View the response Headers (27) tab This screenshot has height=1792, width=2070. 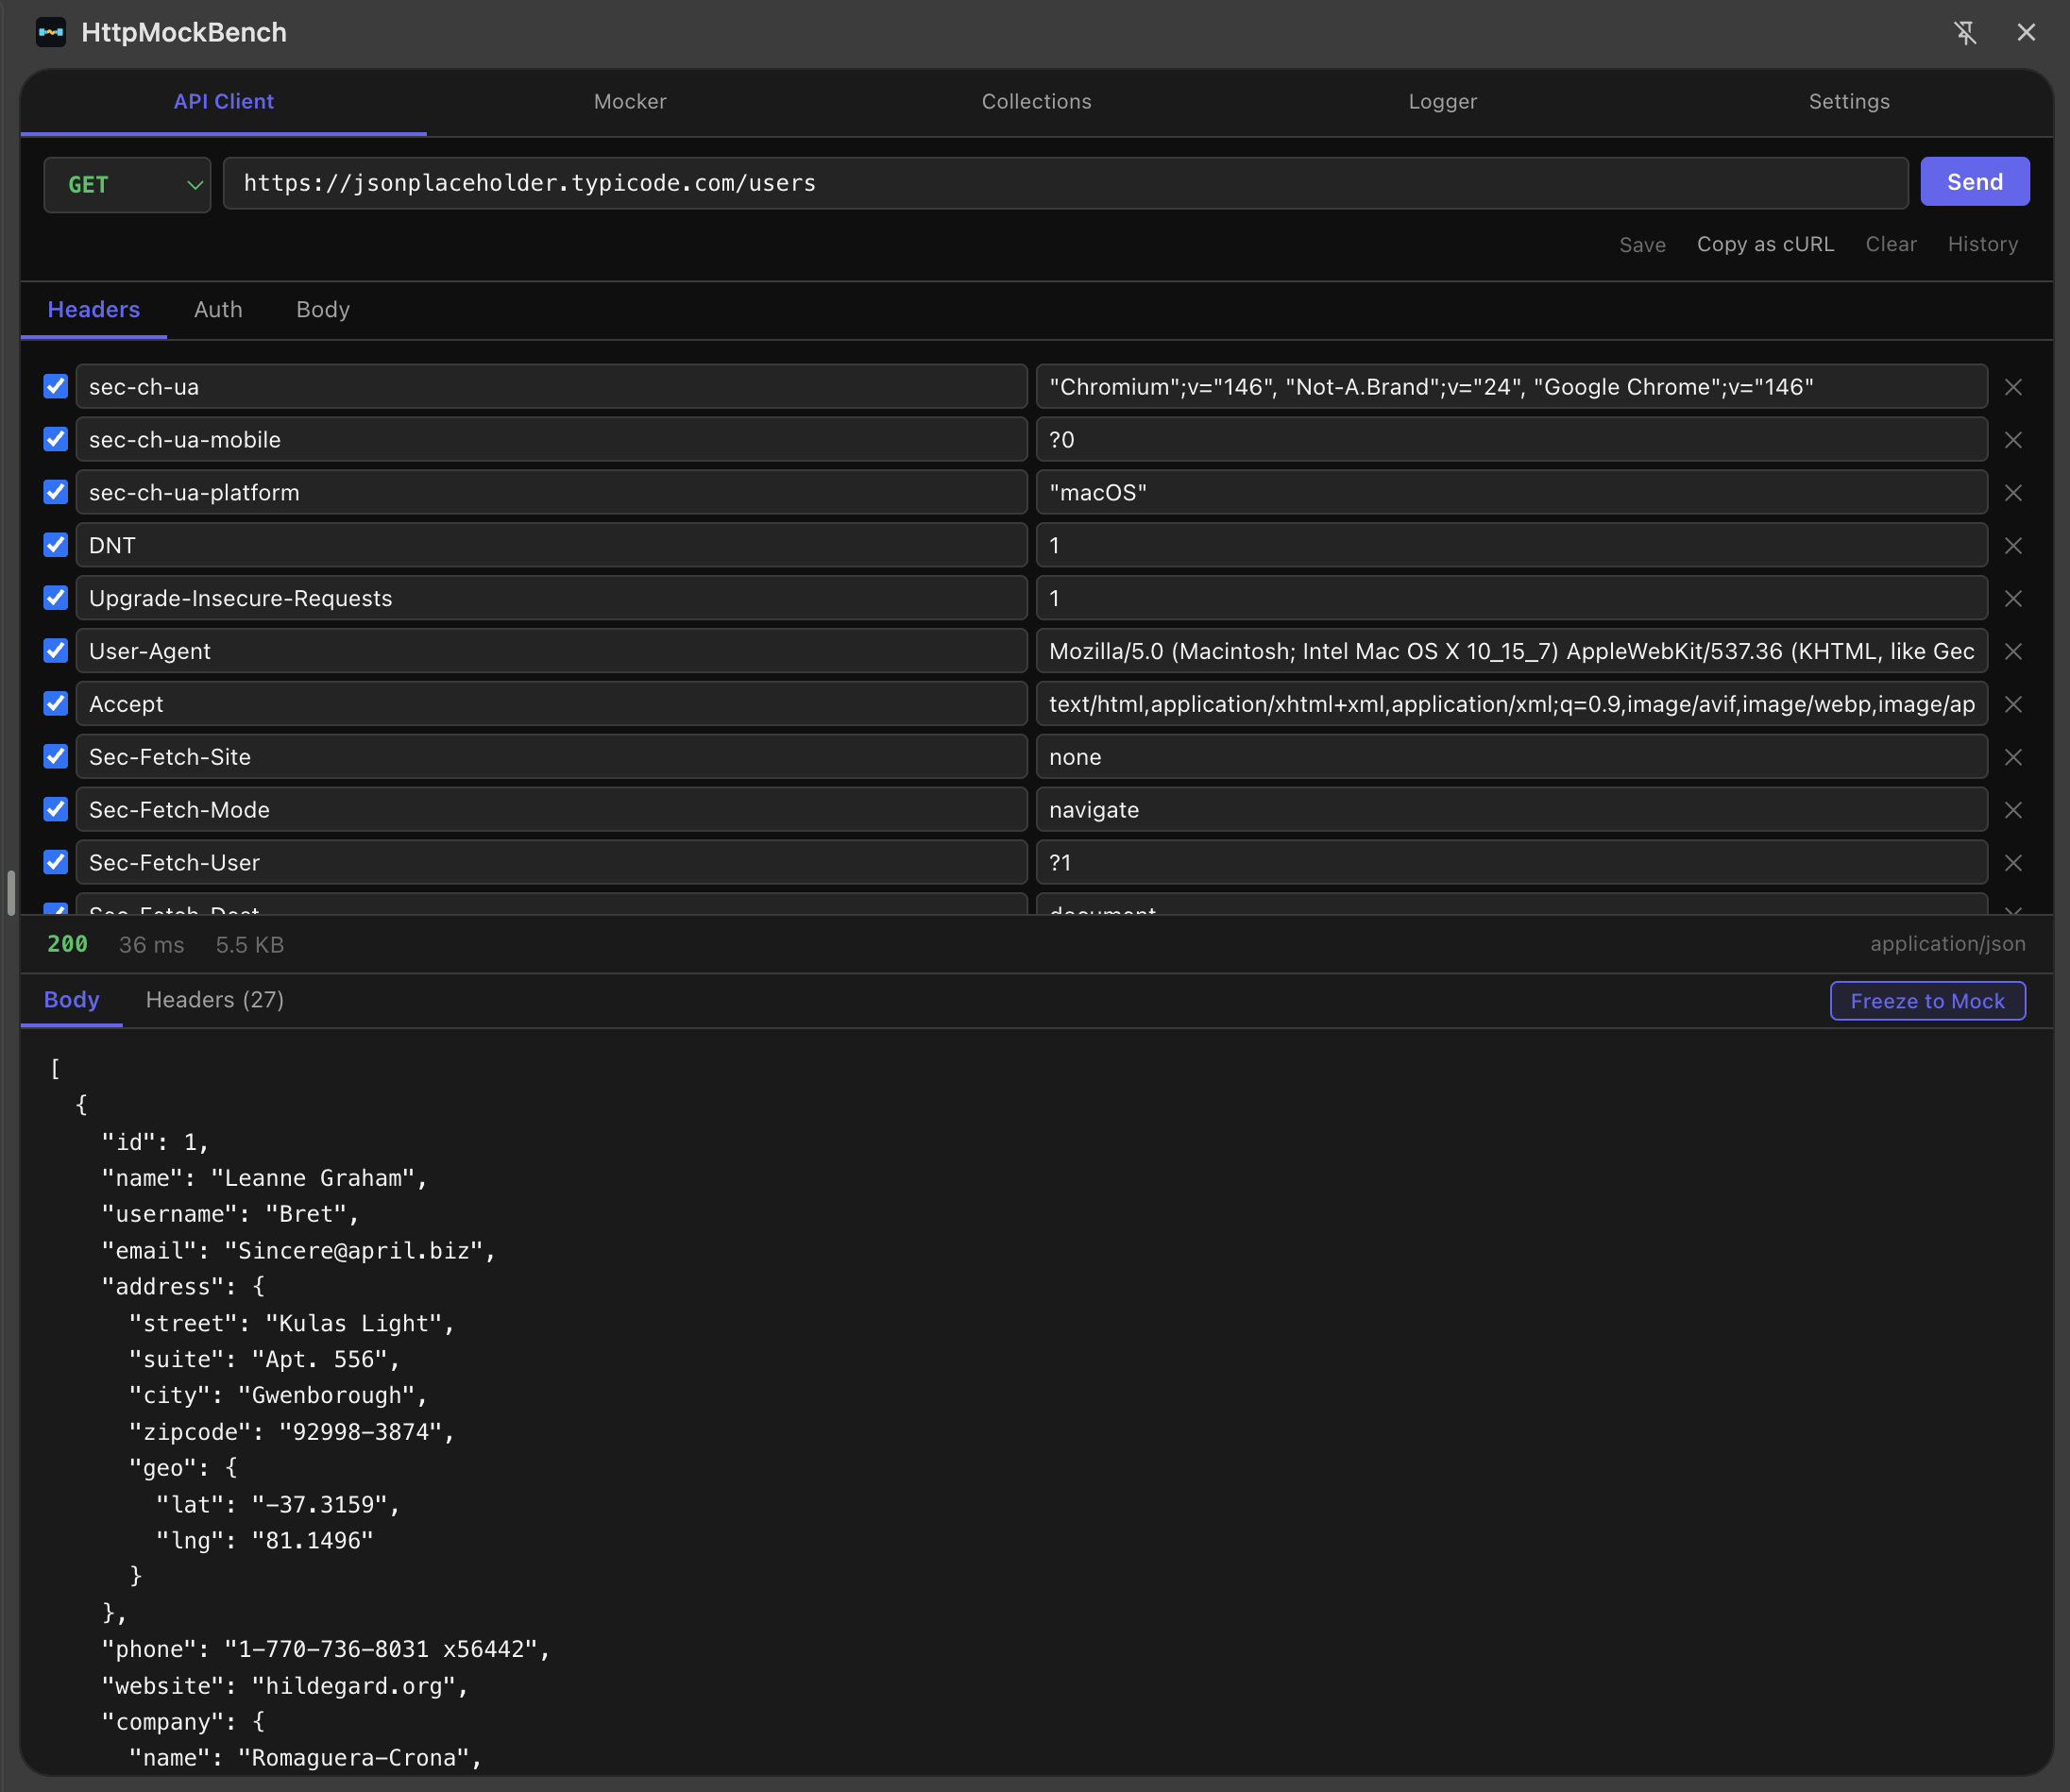click(x=215, y=1000)
